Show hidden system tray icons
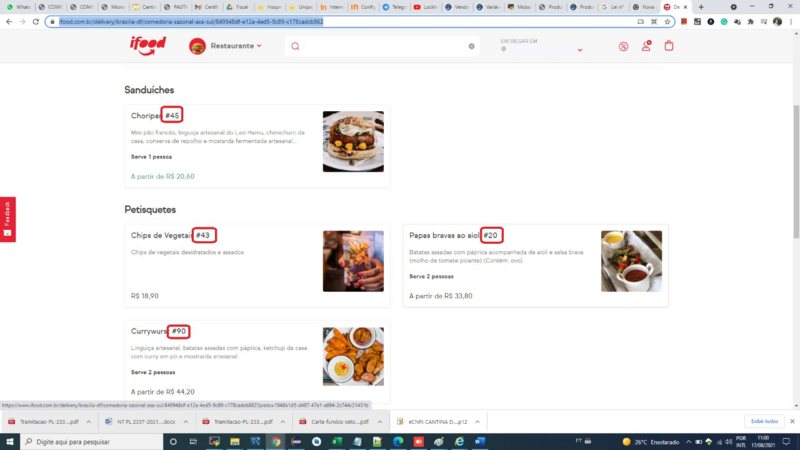The image size is (800, 450). (688, 442)
